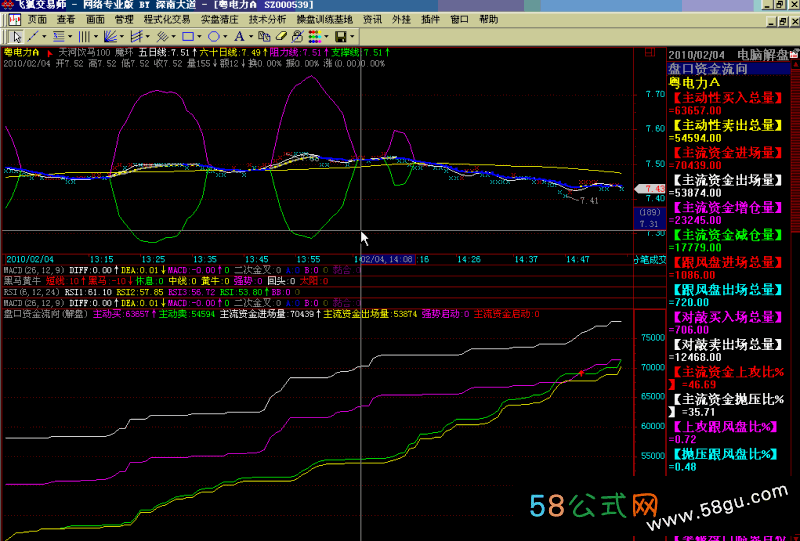Expand the channel lines tool dropdown
Viewport: 800px width, 541px height.
point(147,37)
